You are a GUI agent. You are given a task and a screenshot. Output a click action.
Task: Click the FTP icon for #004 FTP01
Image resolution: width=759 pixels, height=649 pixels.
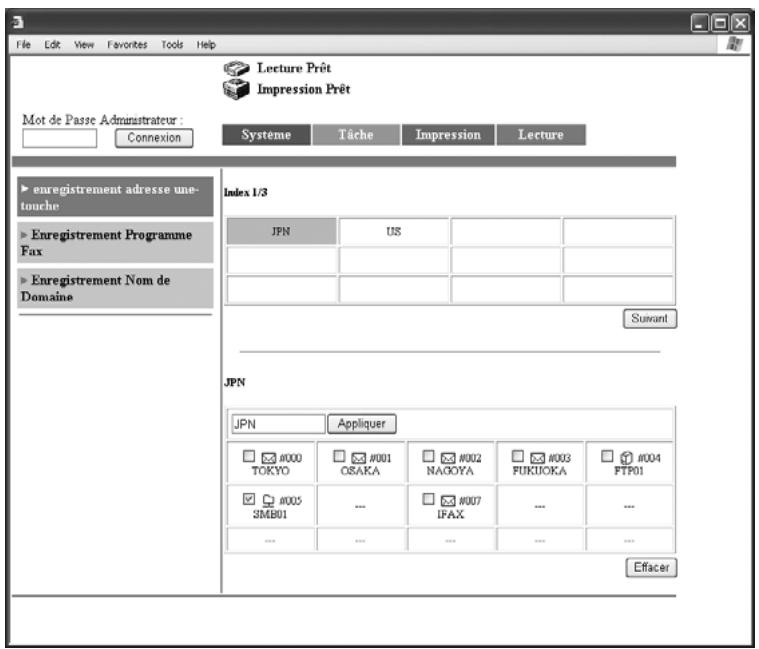(x=626, y=457)
